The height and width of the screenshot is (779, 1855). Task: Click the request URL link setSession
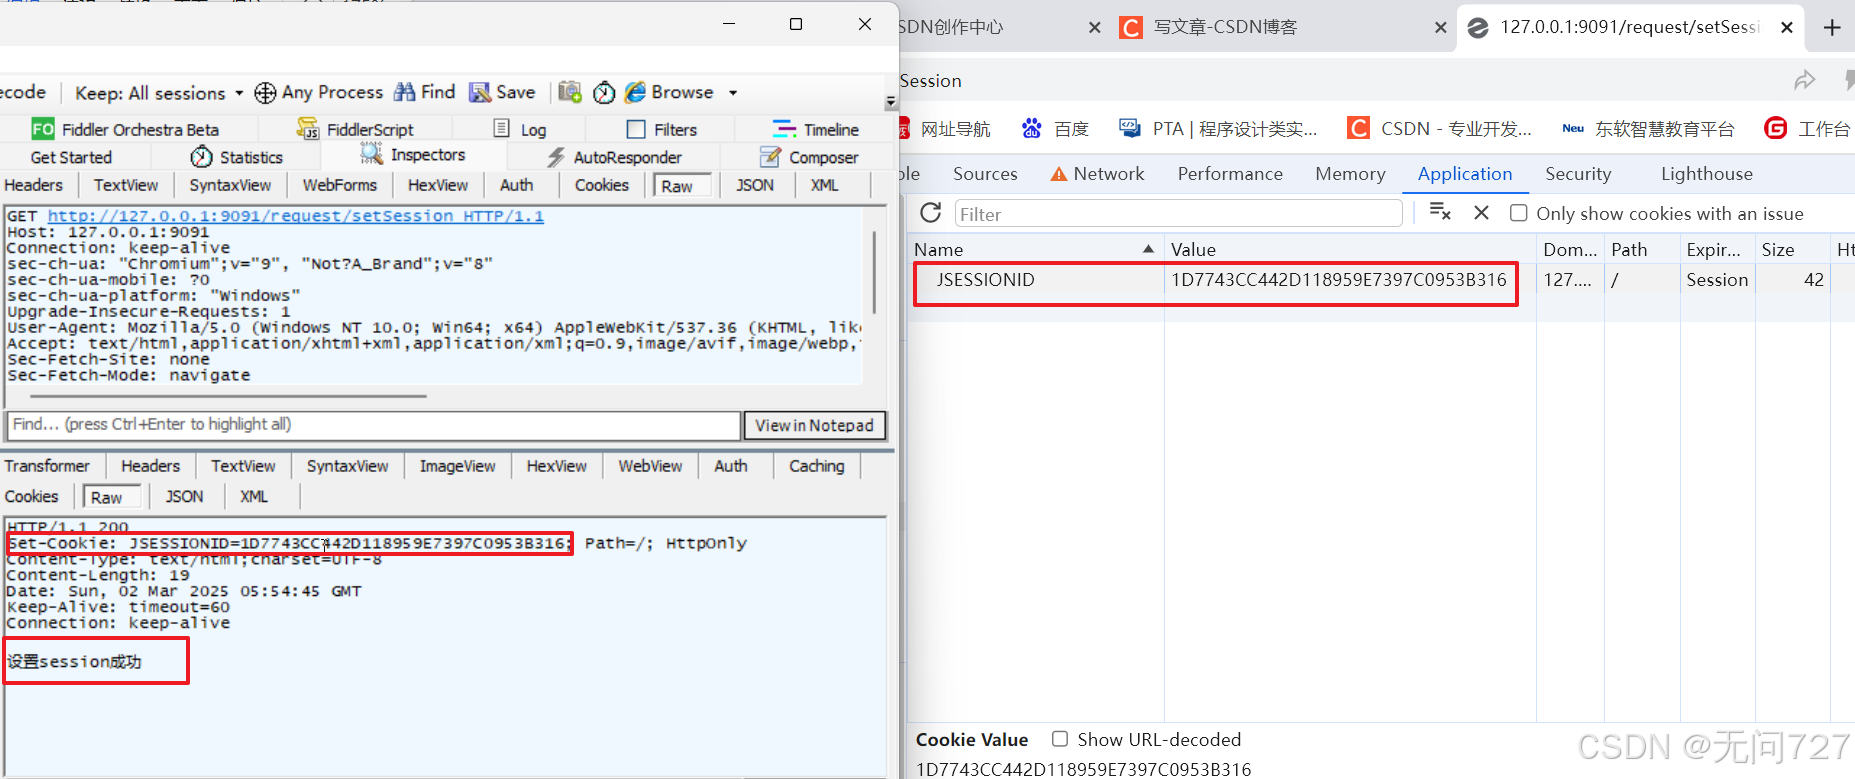click(296, 216)
